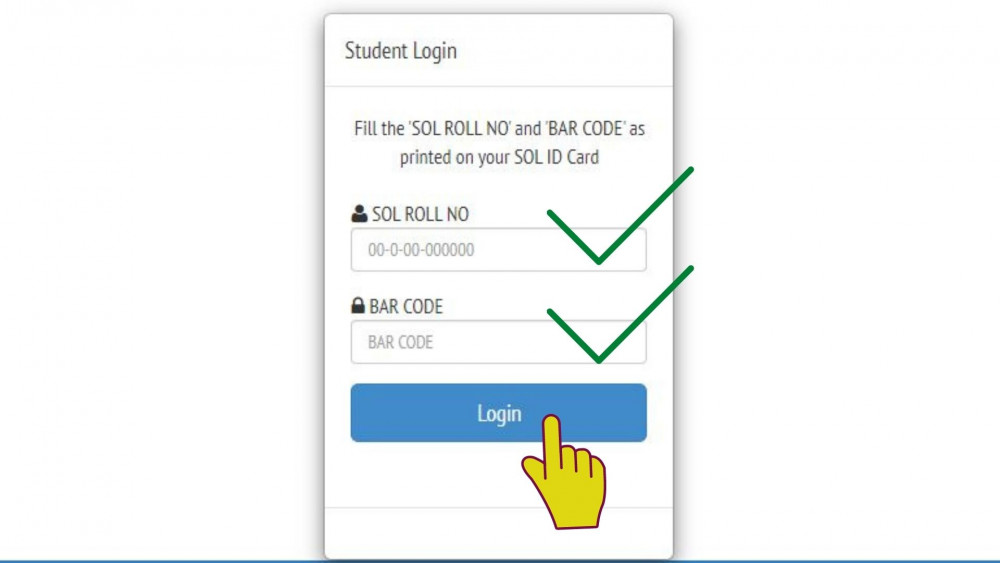
Task: Click the 00-0-00-000000 placeholder text
Action: click(x=421, y=250)
